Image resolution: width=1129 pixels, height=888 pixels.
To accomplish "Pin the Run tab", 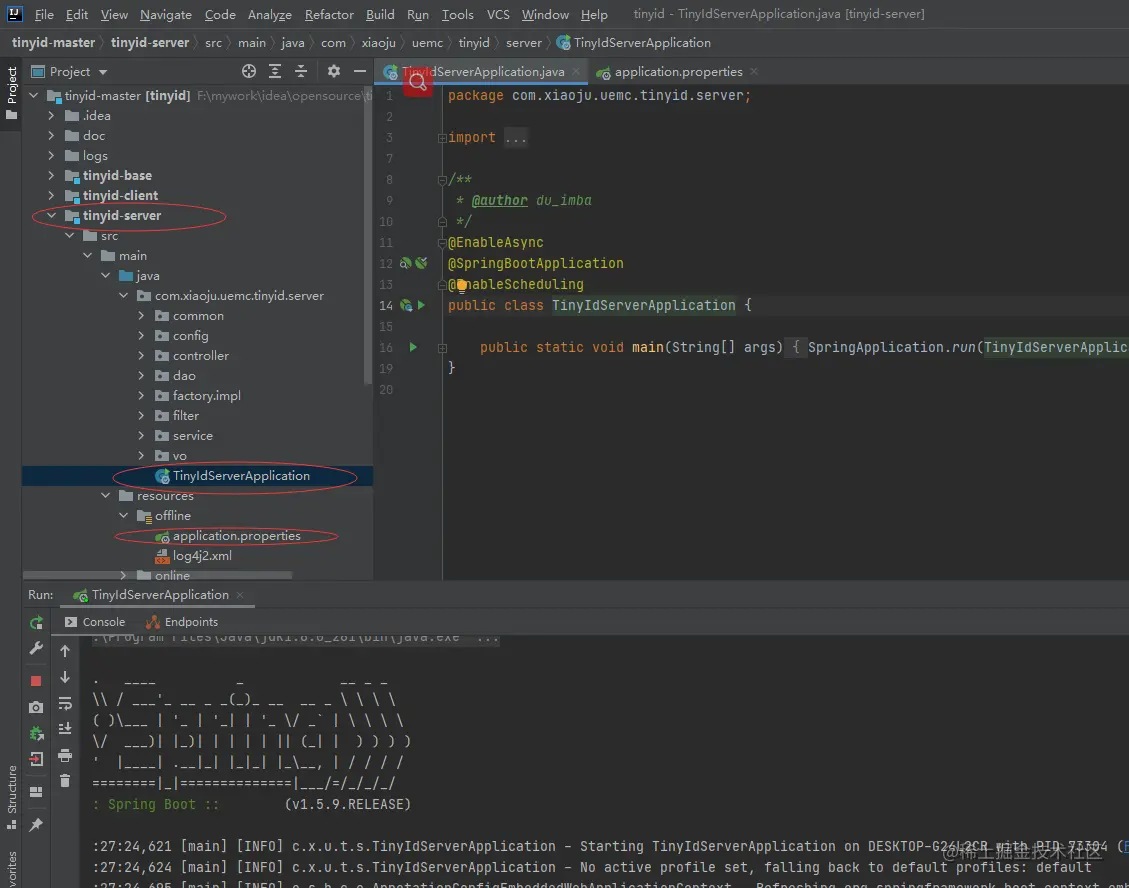I will tap(36, 825).
